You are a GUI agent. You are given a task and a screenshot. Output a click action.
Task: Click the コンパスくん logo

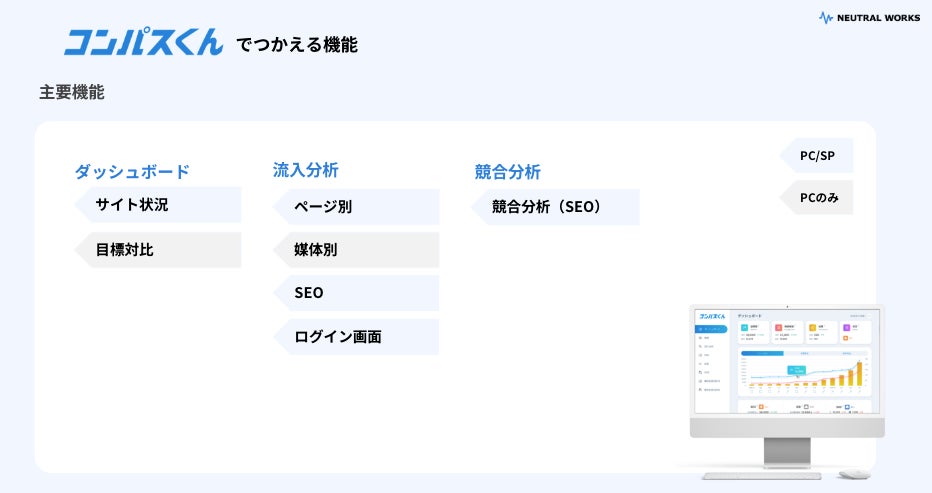[x=143, y=42]
